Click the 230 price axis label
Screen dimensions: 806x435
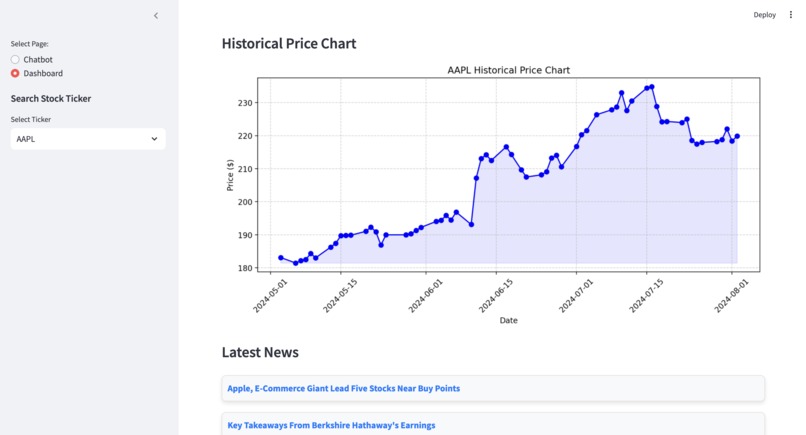coord(245,103)
